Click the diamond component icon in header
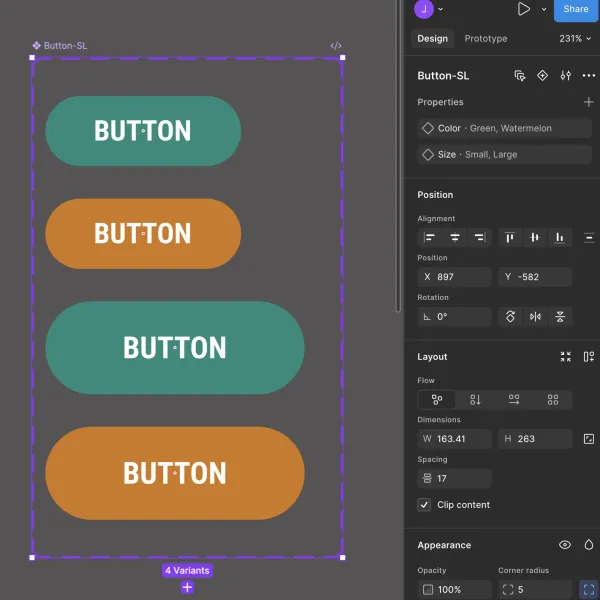This screenshot has height=600, width=600. tap(542, 76)
